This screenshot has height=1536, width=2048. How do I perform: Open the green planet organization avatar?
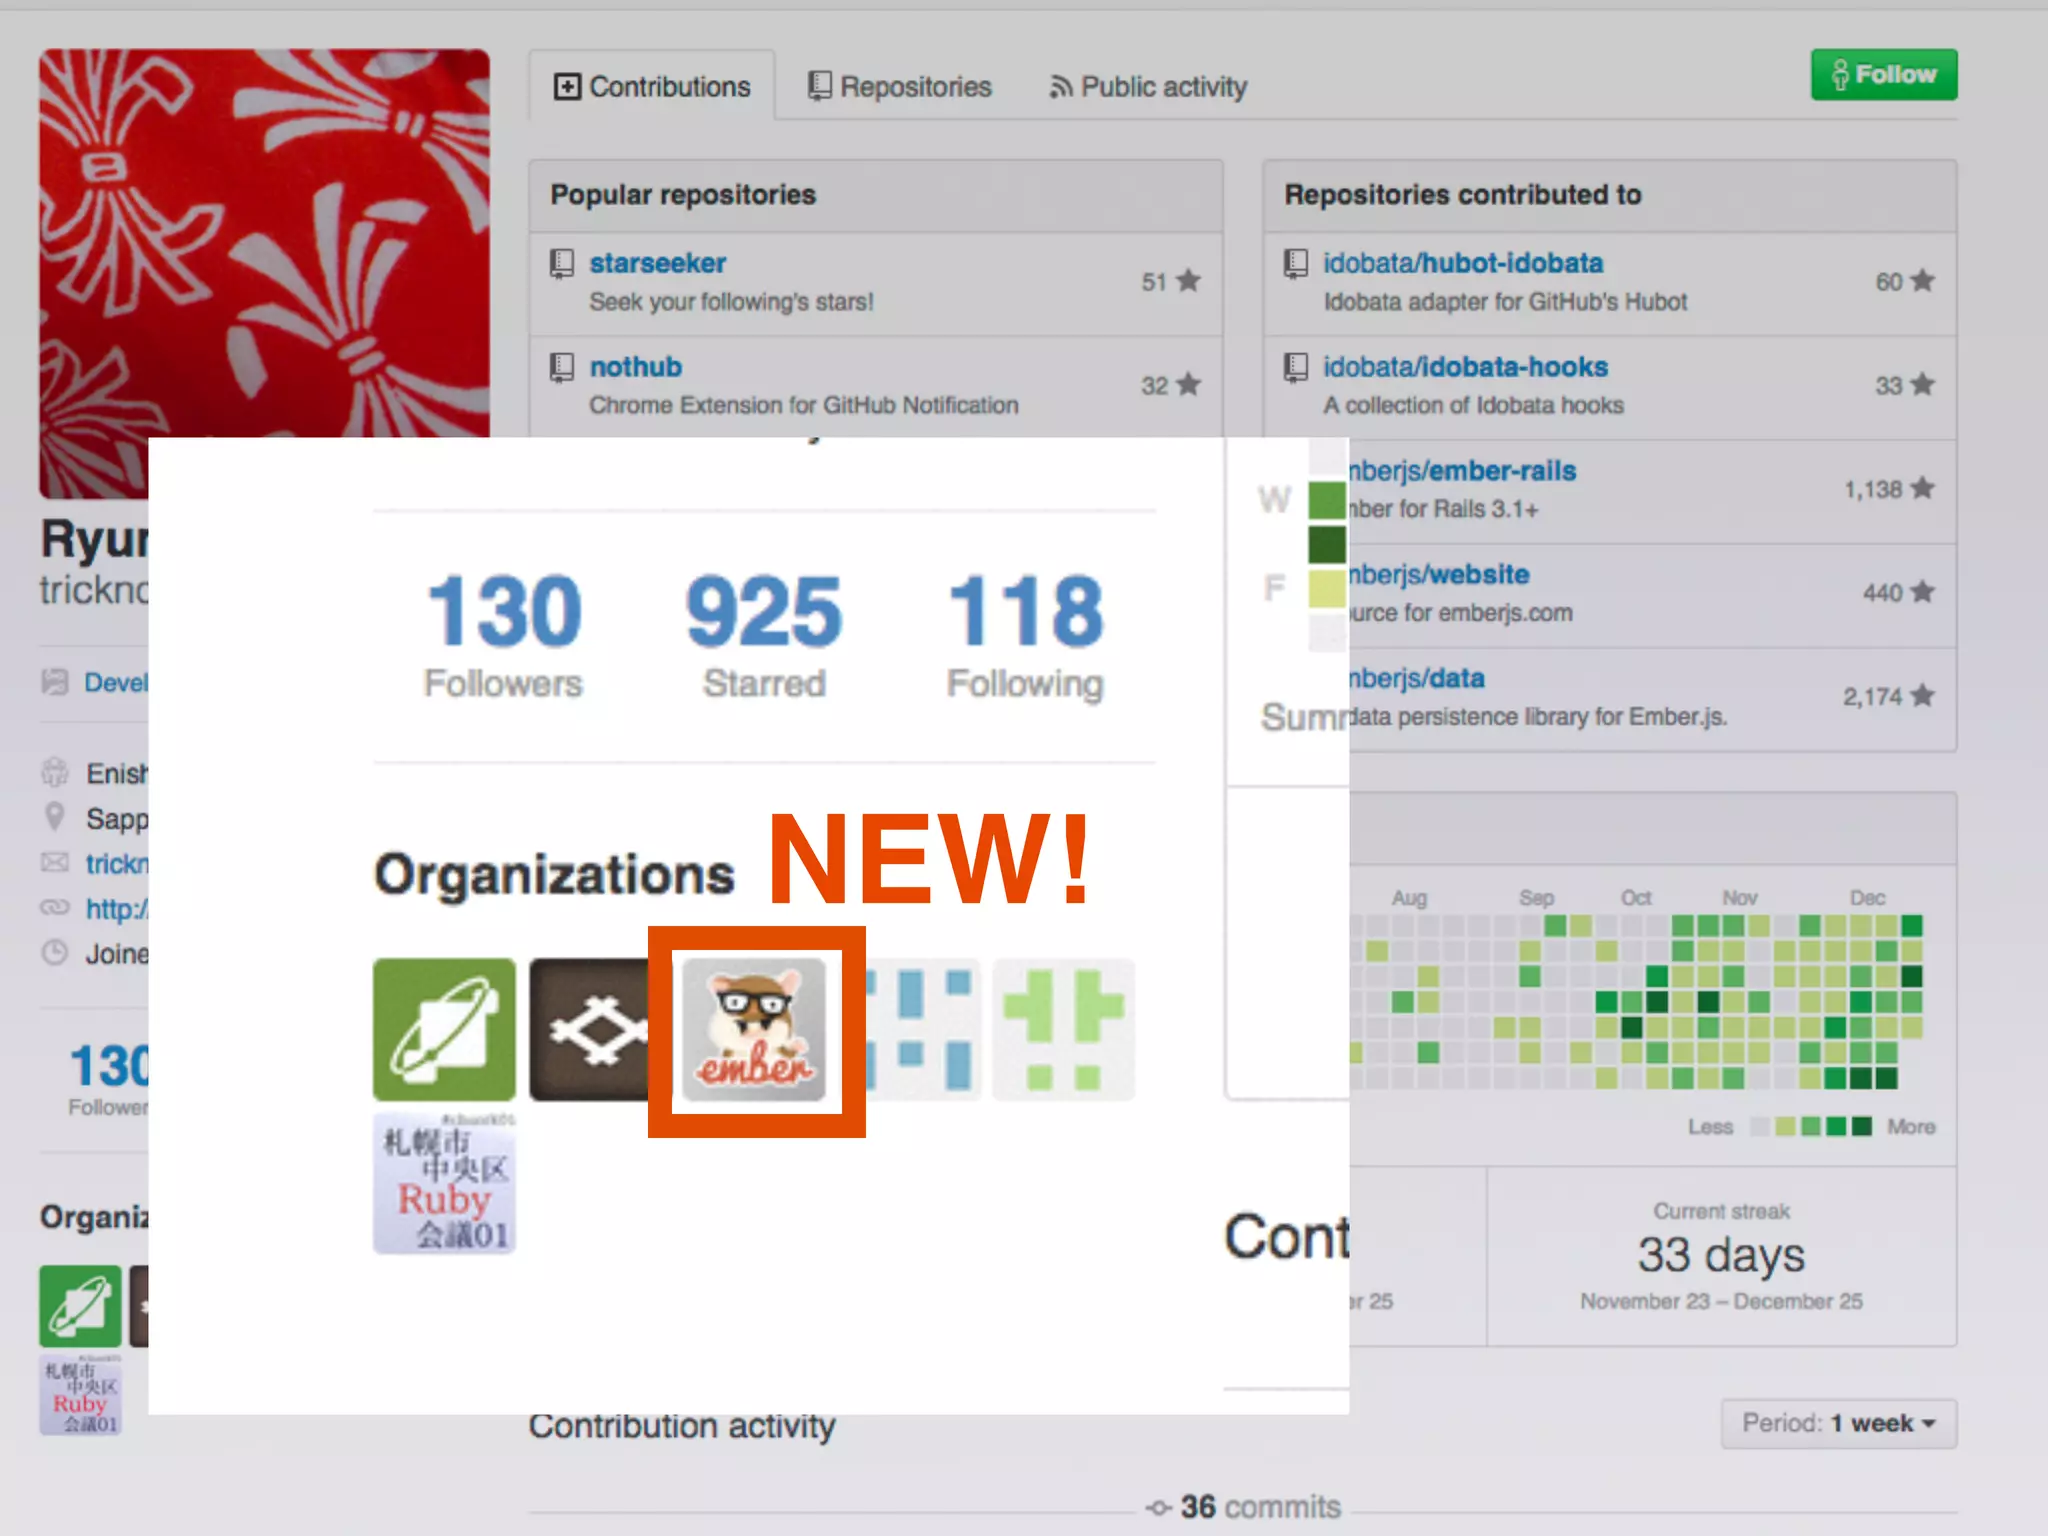(x=444, y=1030)
